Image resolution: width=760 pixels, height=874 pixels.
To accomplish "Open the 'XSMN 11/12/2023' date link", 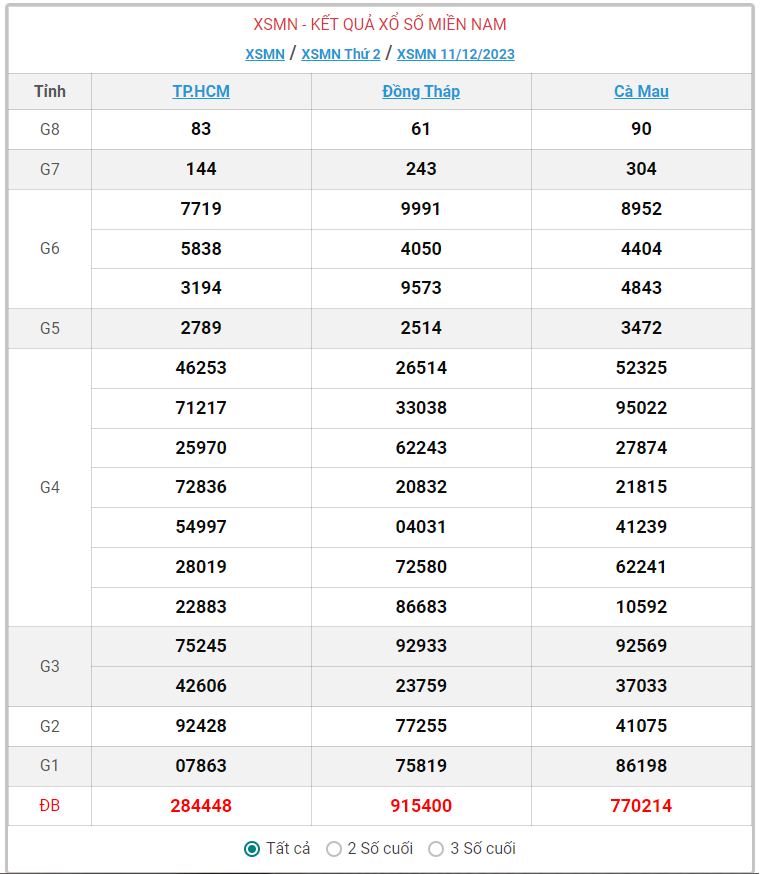I will point(456,54).
